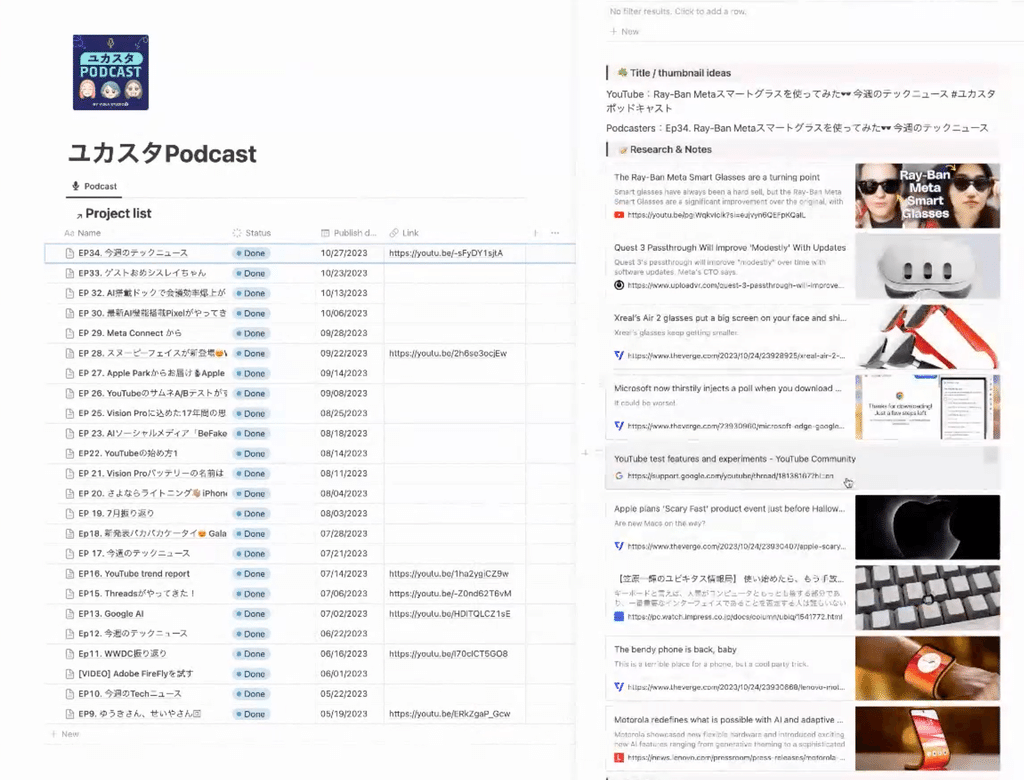Viewport: 1024px width, 780px height.
Task: Click page icon of EP 32 row
Action: [x=70, y=293]
